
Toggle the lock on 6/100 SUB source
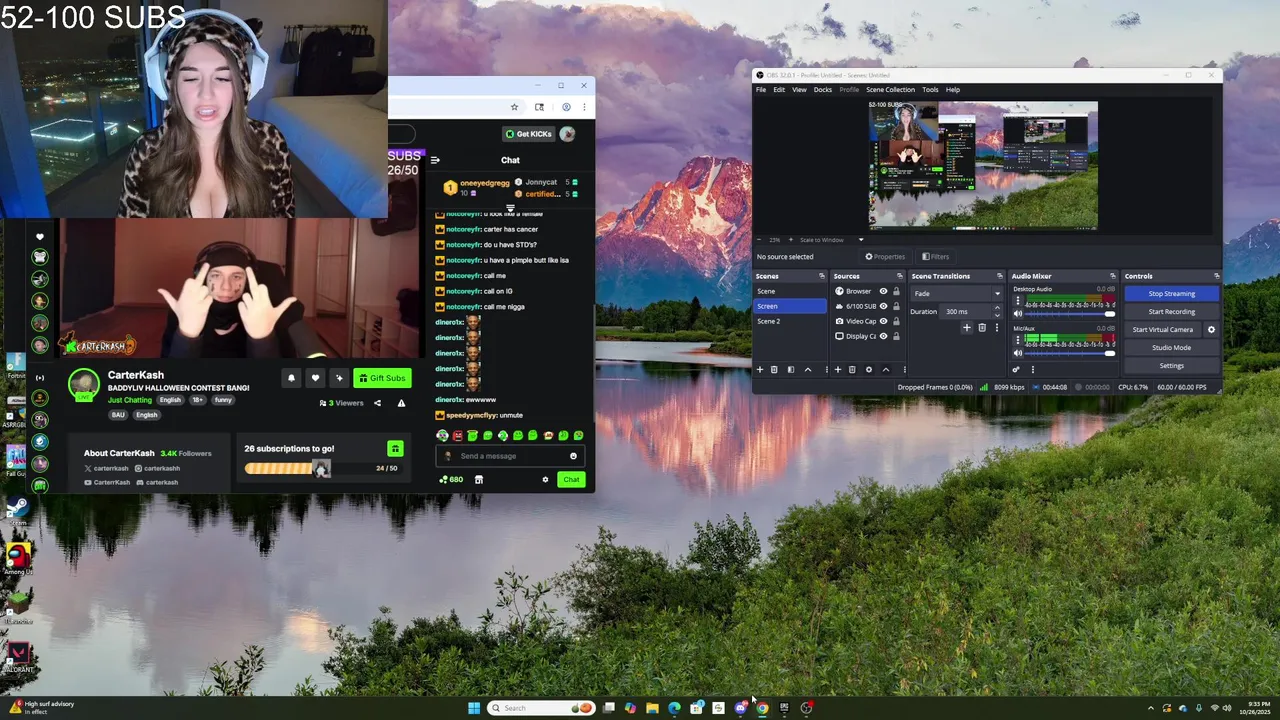point(896,306)
